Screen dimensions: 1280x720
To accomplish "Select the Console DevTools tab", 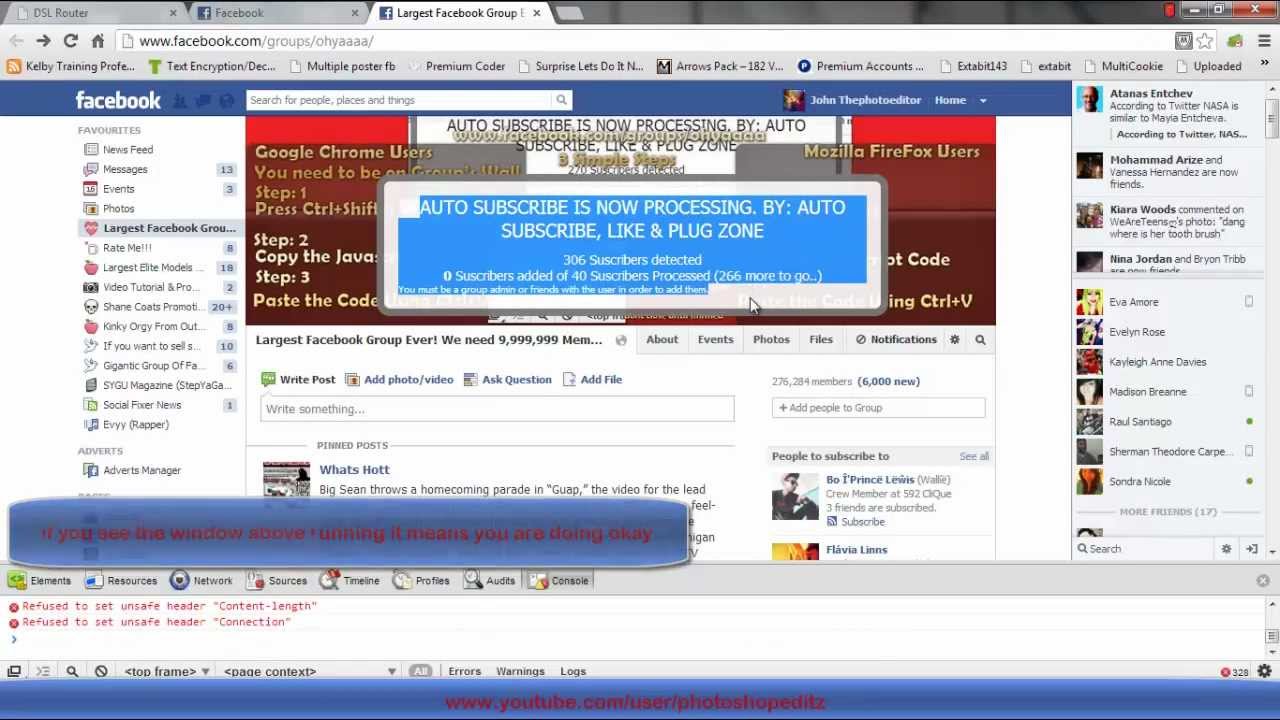I will click(559, 580).
